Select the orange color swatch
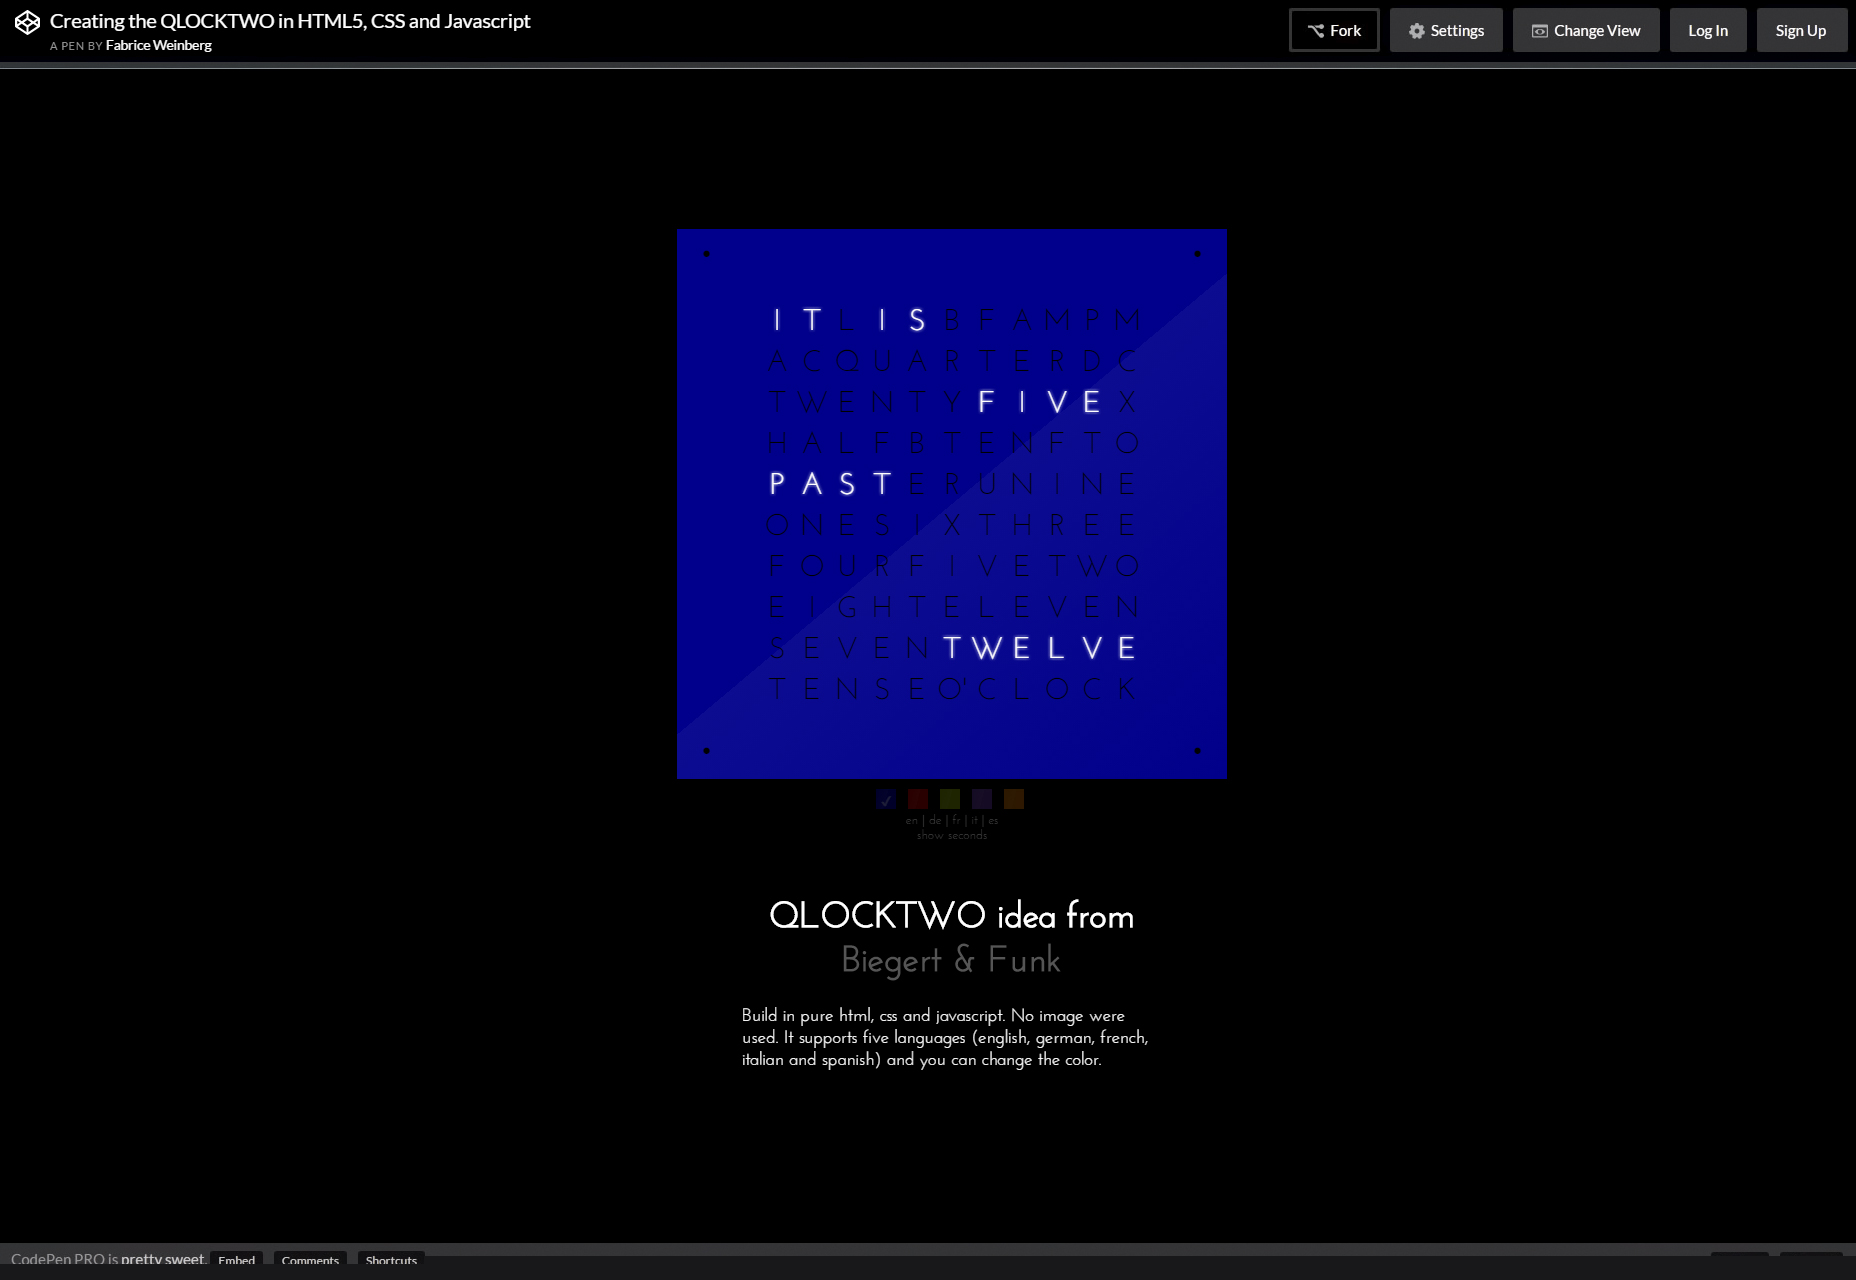The height and width of the screenshot is (1280, 1856). click(1014, 799)
